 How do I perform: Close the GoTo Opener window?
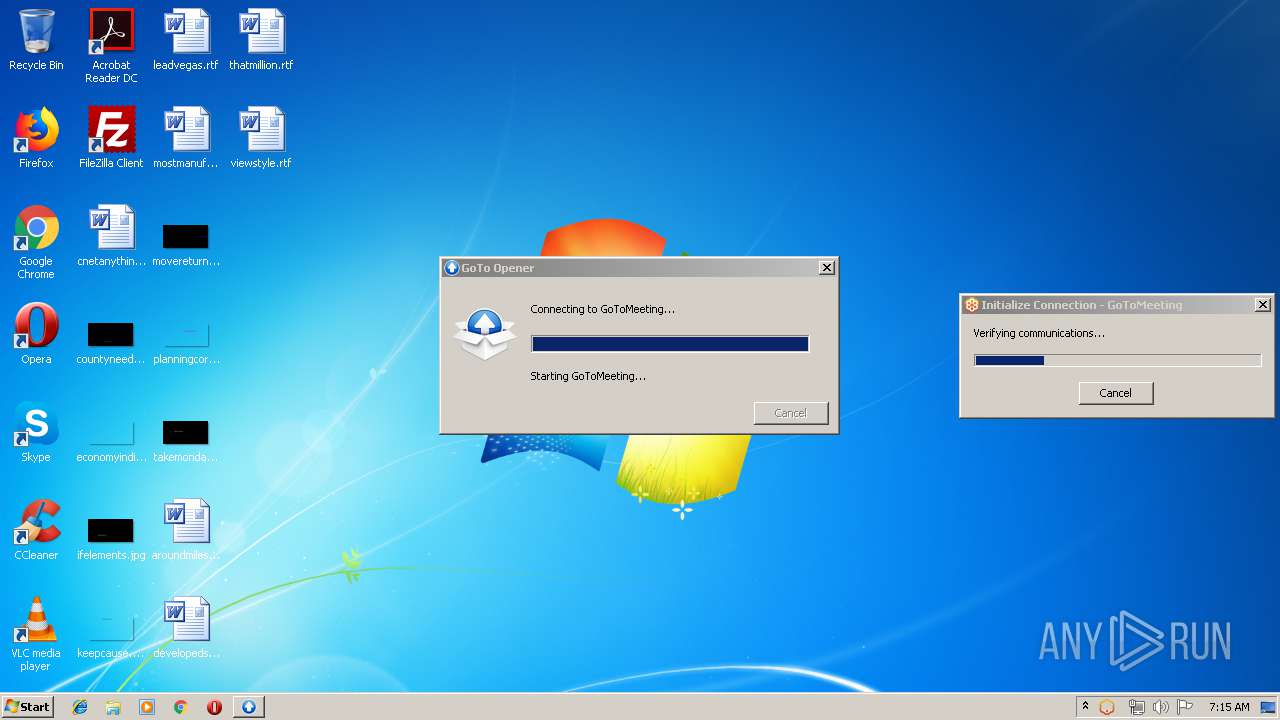[827, 267]
